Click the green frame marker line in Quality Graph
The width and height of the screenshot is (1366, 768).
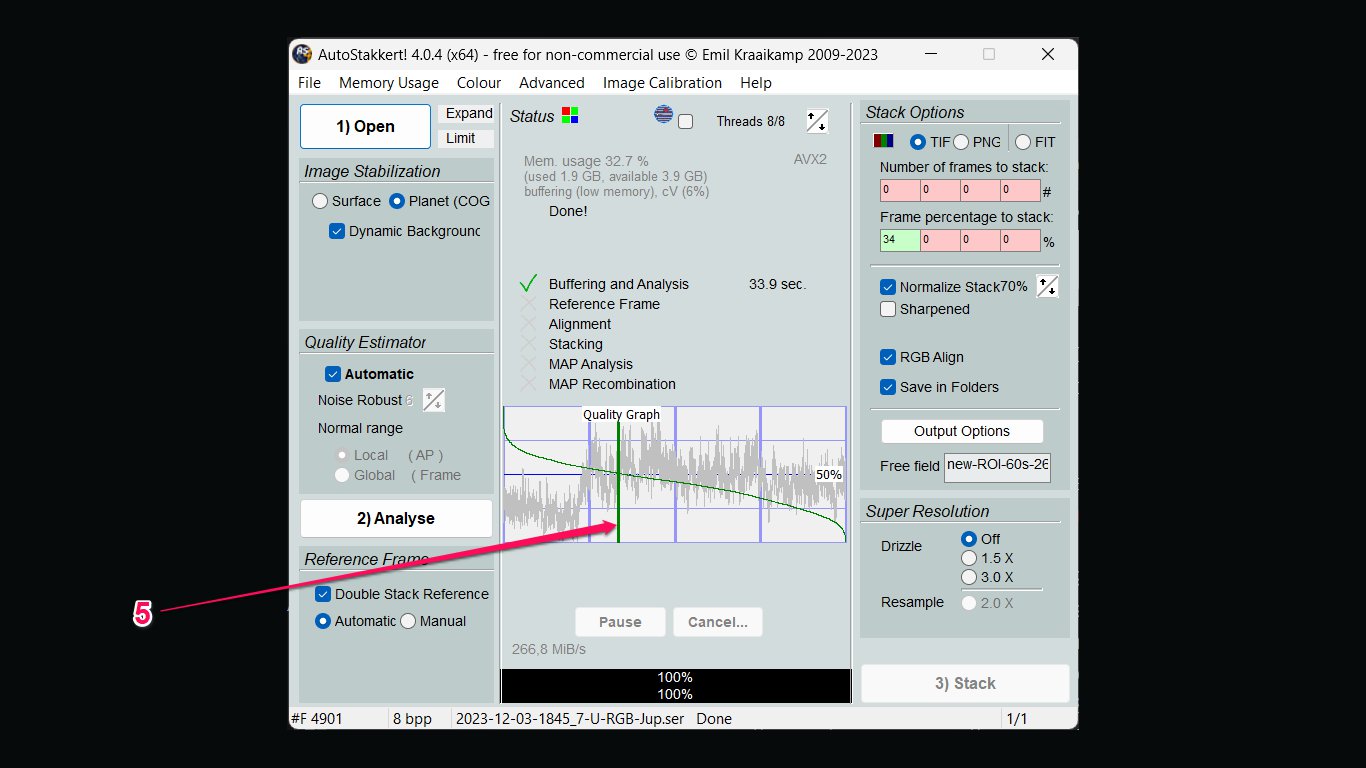[618, 482]
